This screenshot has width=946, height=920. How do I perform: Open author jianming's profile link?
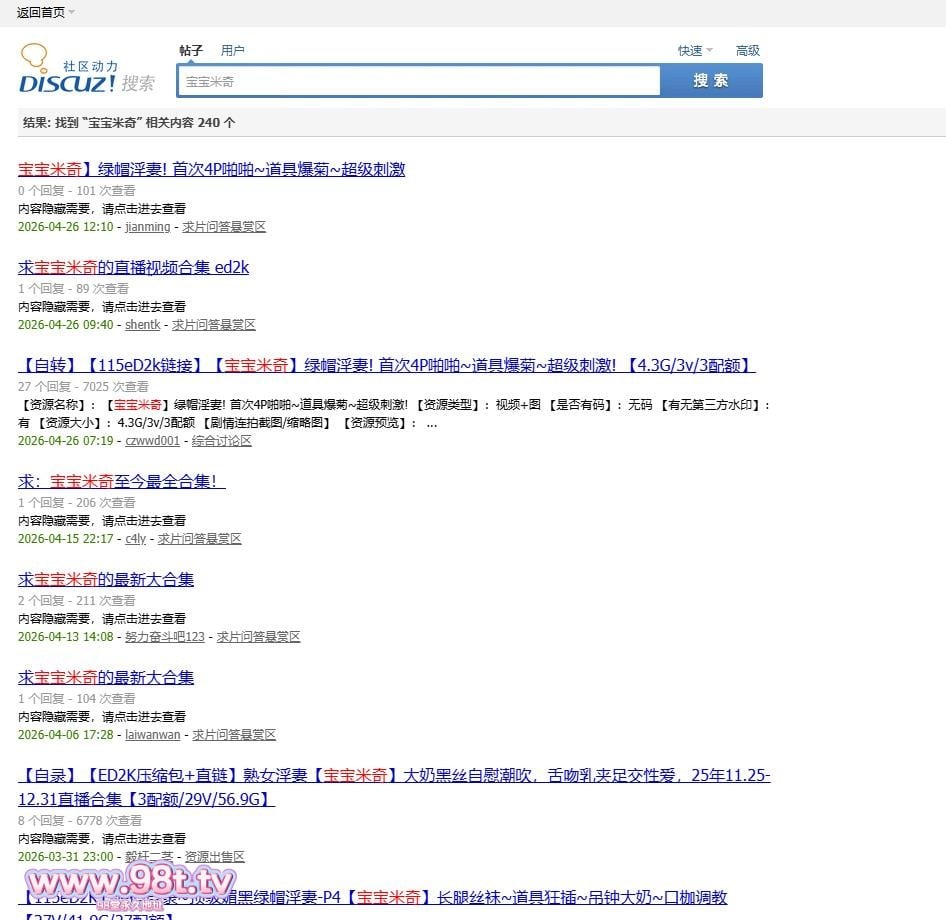(x=147, y=227)
